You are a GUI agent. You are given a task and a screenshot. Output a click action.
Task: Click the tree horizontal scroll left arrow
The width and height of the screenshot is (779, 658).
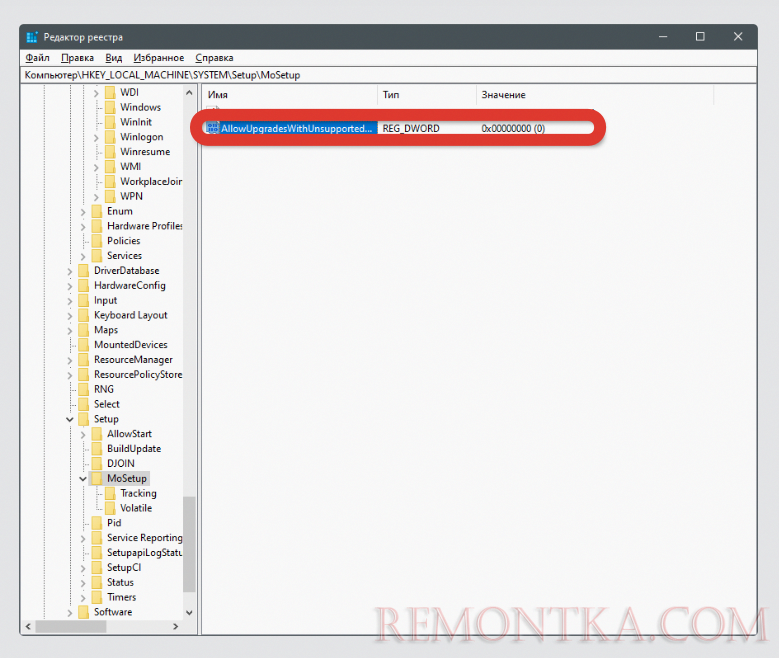click(28, 627)
